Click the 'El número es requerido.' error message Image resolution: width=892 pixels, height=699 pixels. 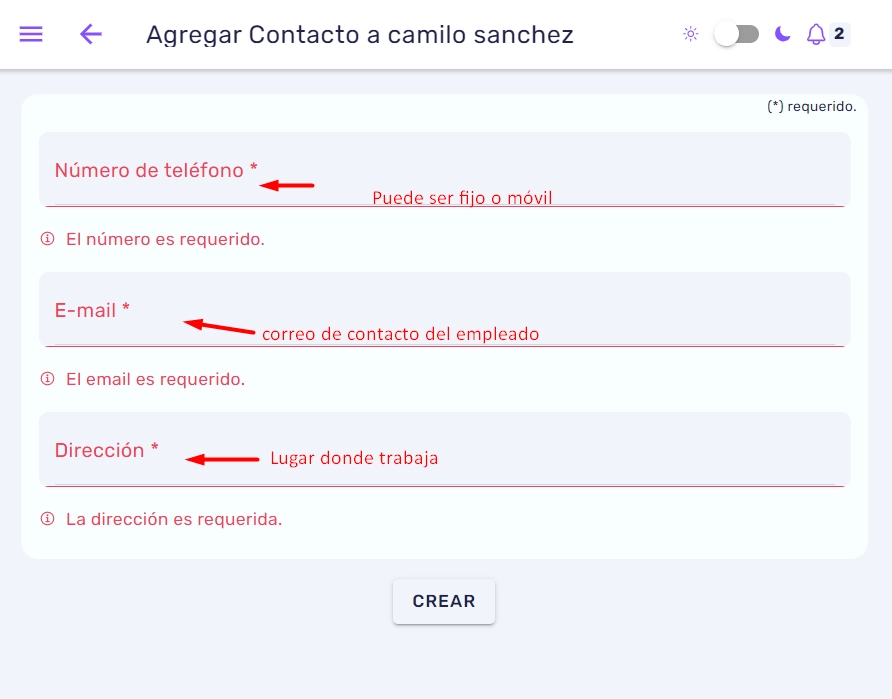pyautogui.click(x=166, y=239)
